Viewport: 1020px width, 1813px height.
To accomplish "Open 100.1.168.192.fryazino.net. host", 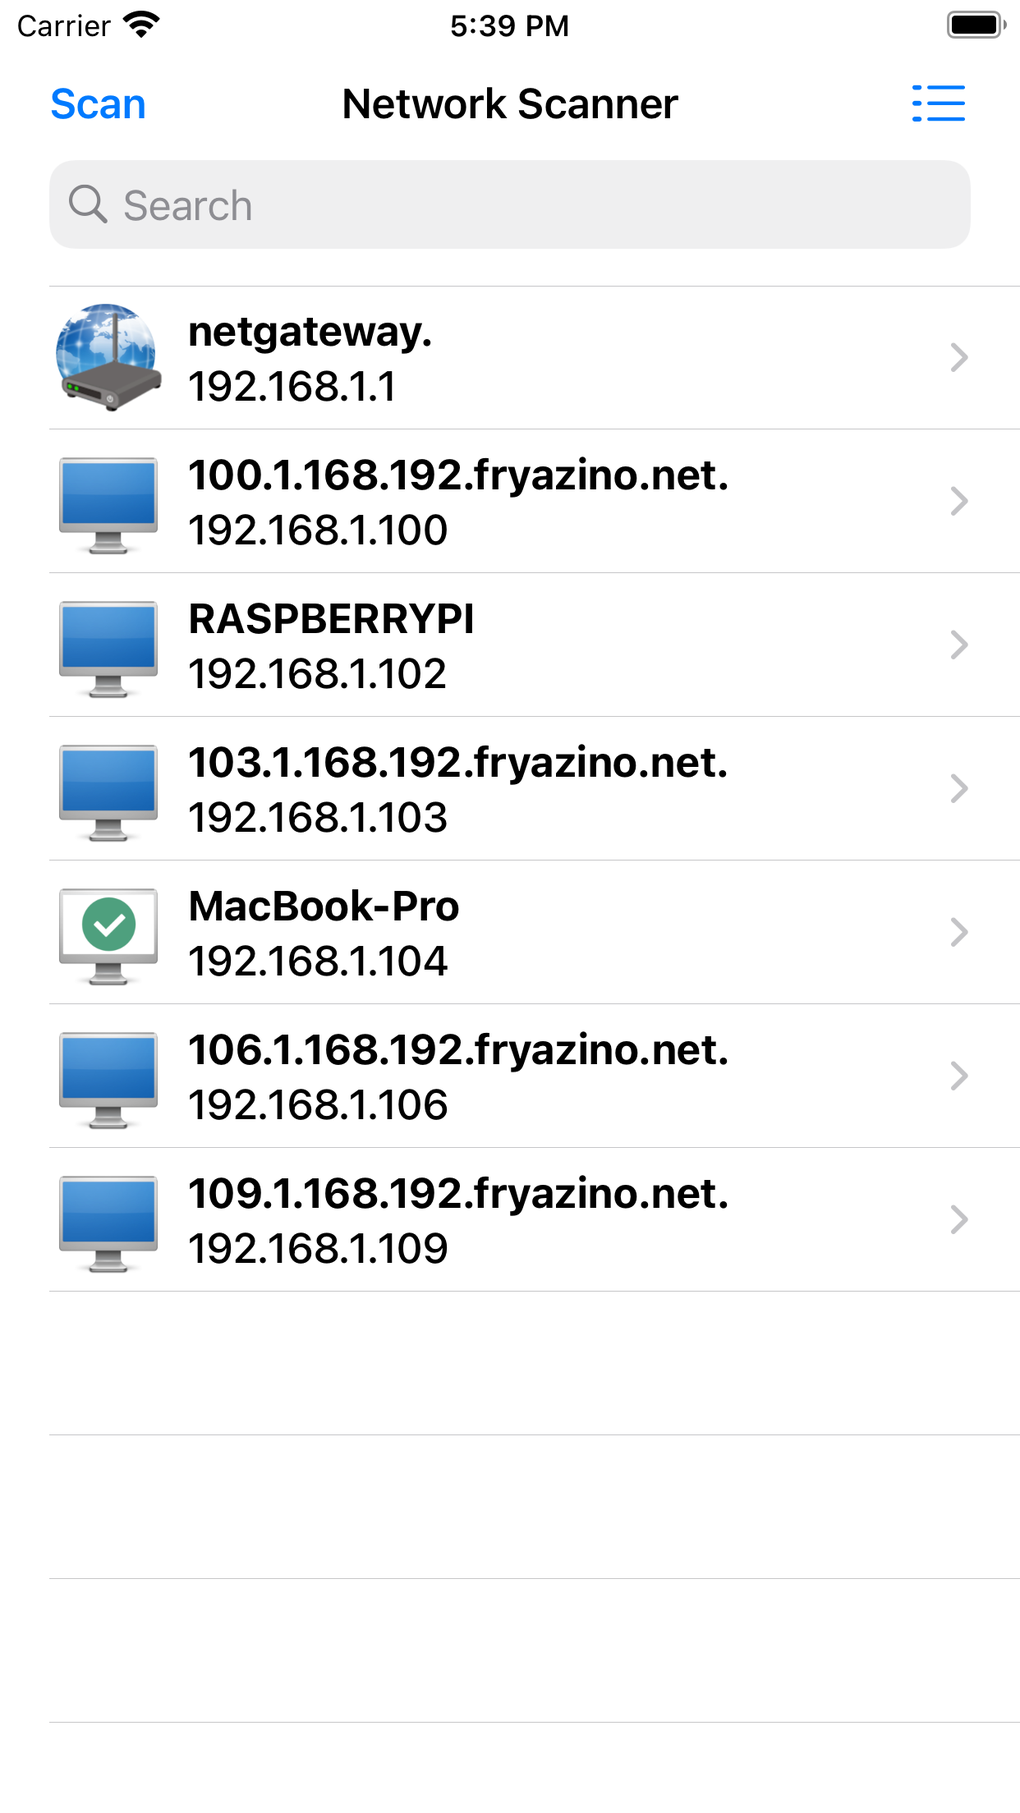I will click(x=459, y=475).
